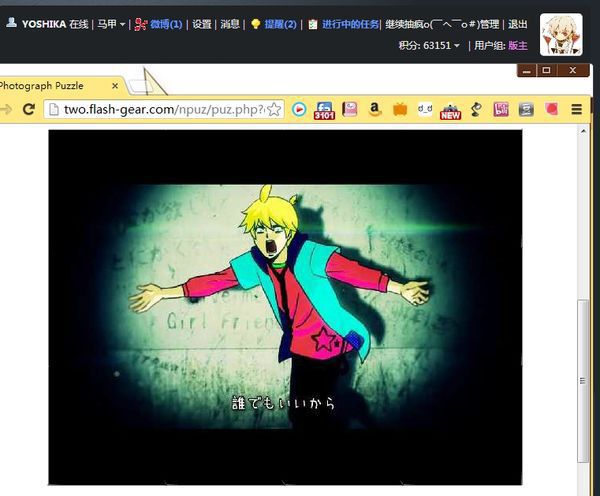
Task: Expand the 马甲 dropdown
Action: click(110, 24)
